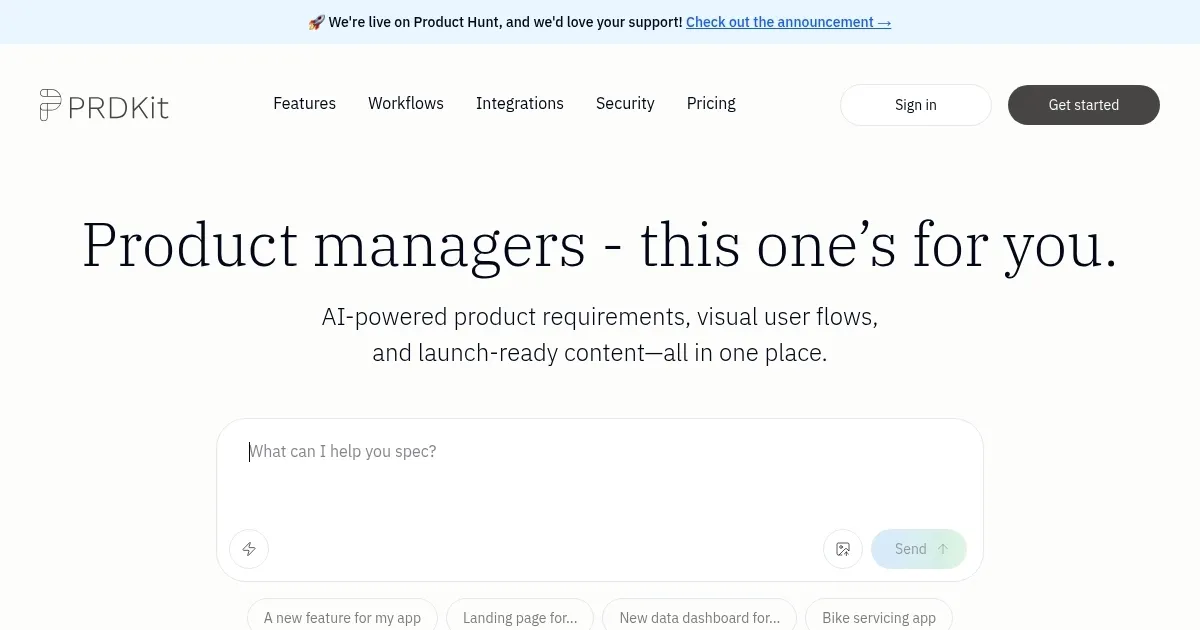Select Security in the top navigation
The height and width of the screenshot is (630, 1200).
pyautogui.click(x=625, y=104)
